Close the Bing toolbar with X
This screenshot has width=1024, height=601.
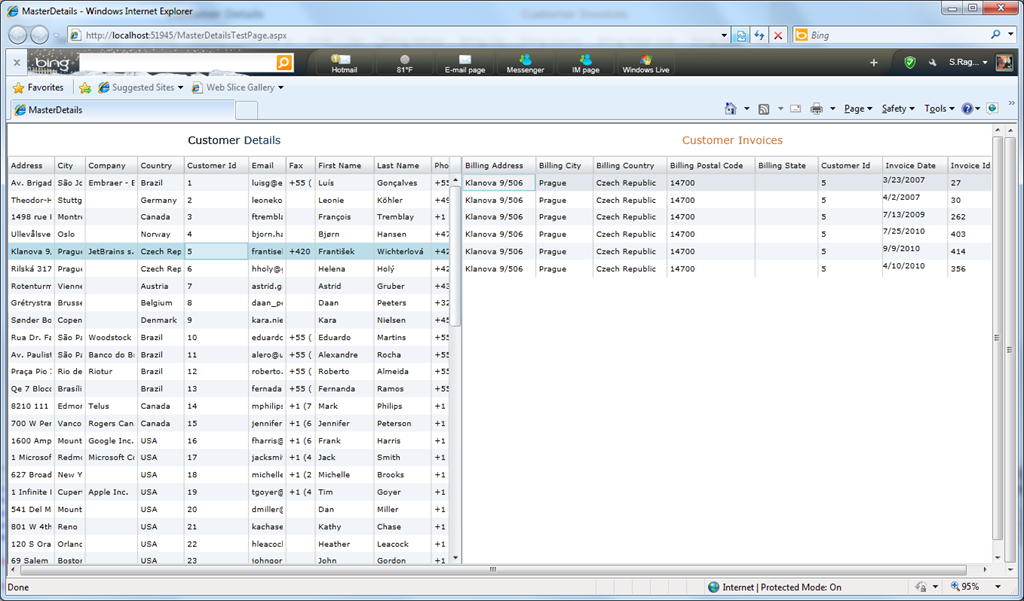17,63
